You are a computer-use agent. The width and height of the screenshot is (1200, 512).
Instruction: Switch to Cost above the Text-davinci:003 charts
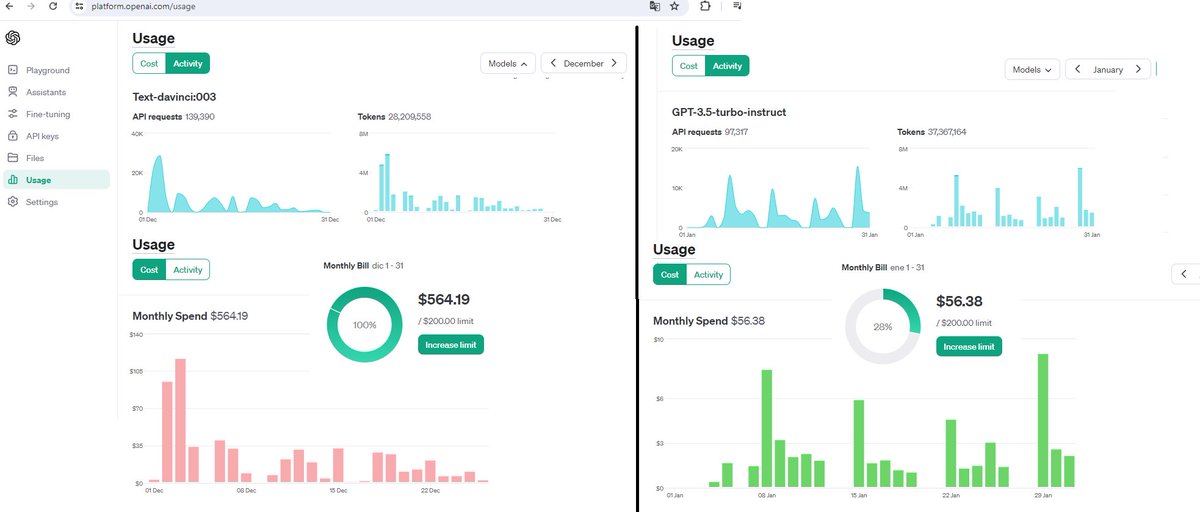click(x=149, y=63)
